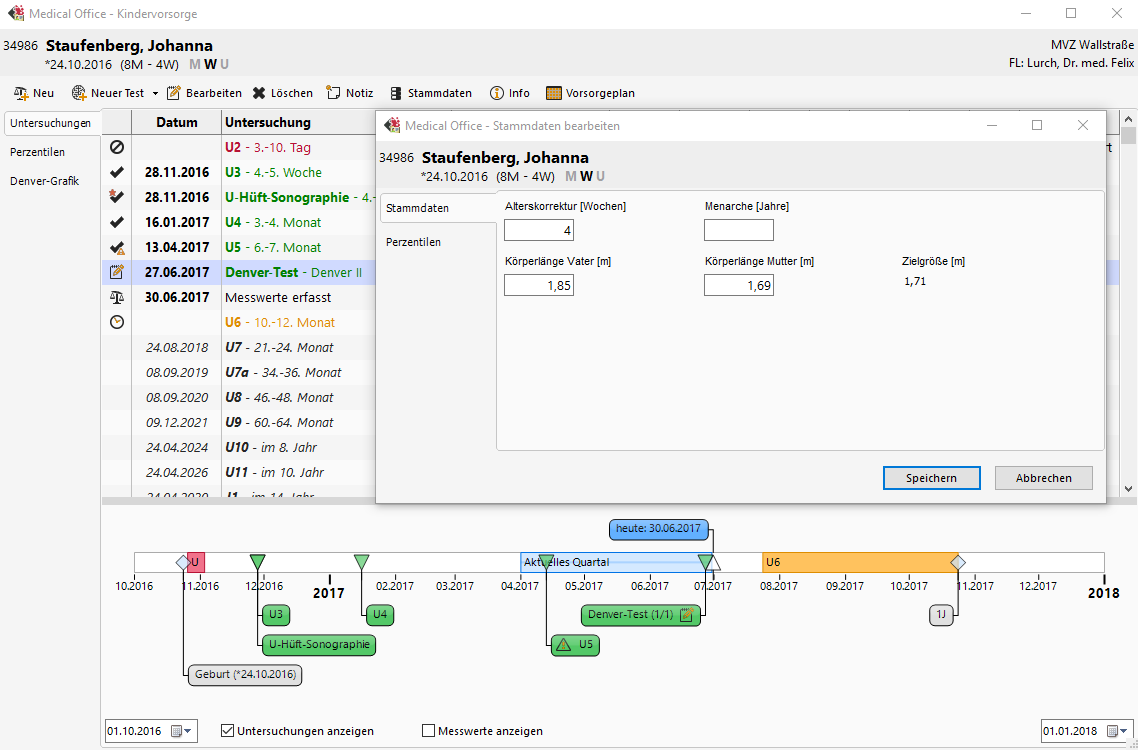Open Stammdaten from the toolbar

tap(396, 93)
